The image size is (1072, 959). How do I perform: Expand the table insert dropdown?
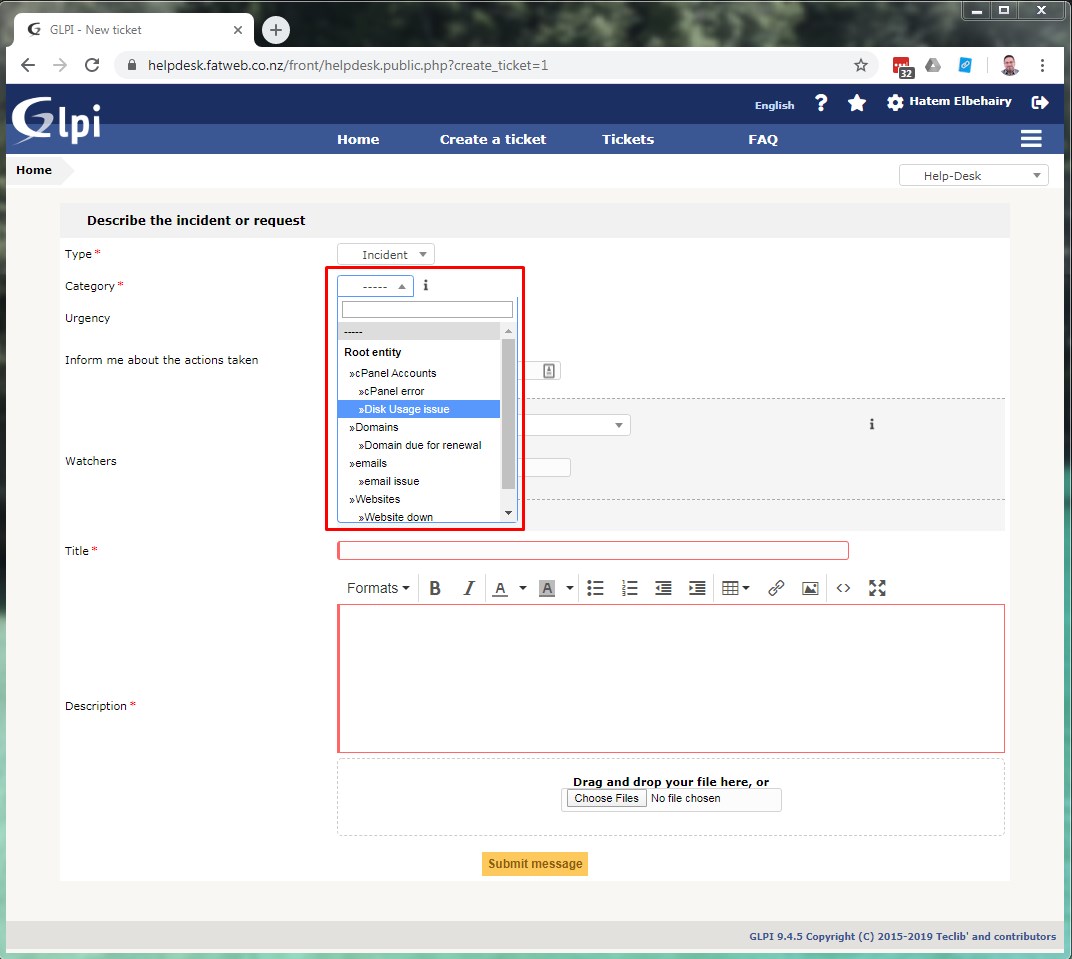[x=736, y=588]
